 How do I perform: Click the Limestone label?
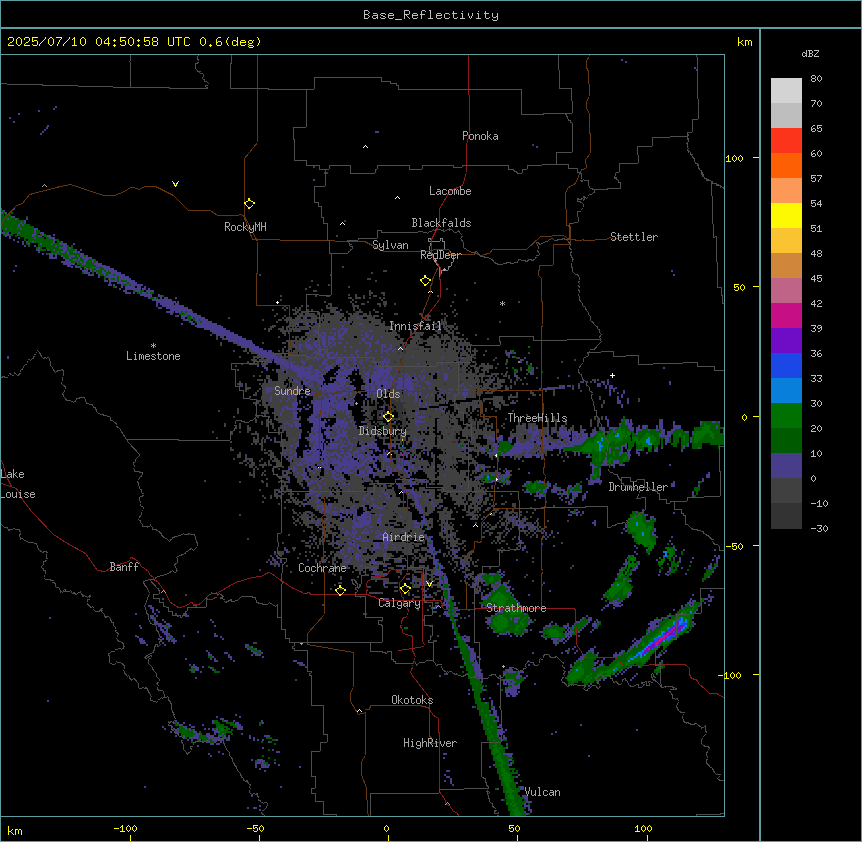click(x=153, y=356)
